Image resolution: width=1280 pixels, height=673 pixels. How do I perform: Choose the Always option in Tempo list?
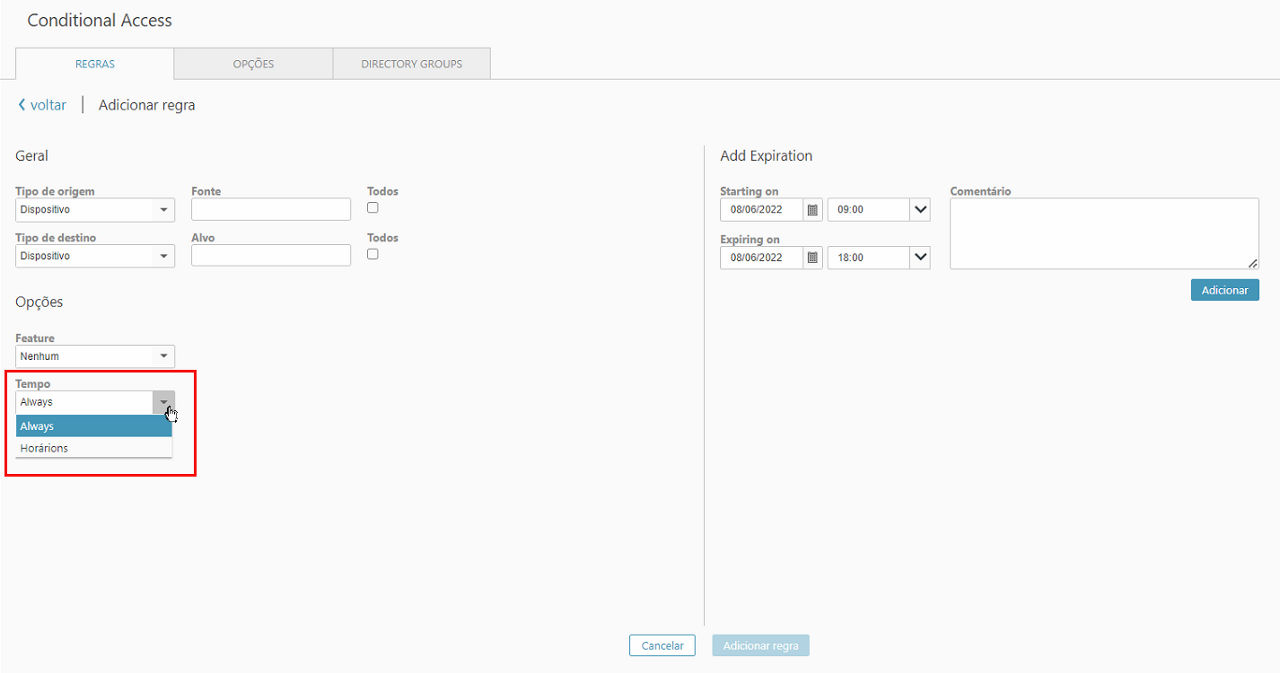tap(94, 426)
